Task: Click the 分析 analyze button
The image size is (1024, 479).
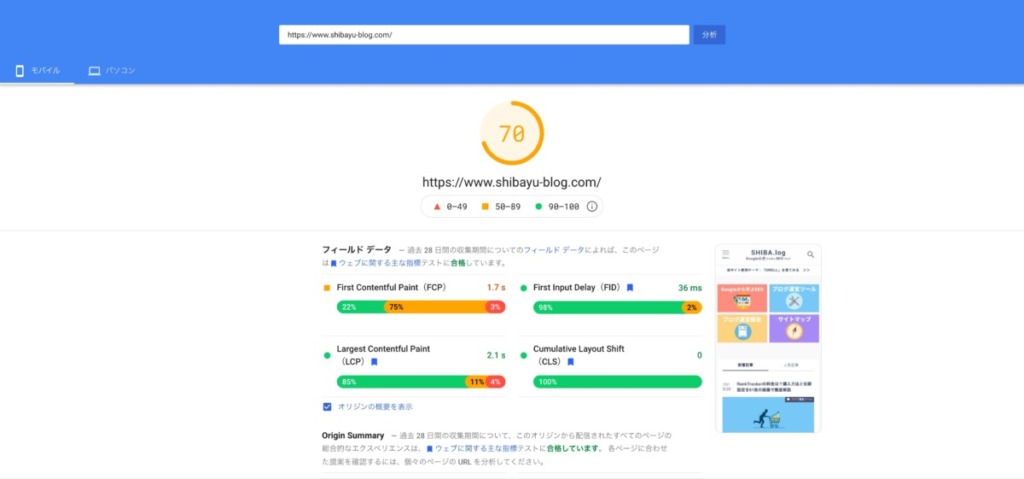Action: [x=709, y=35]
